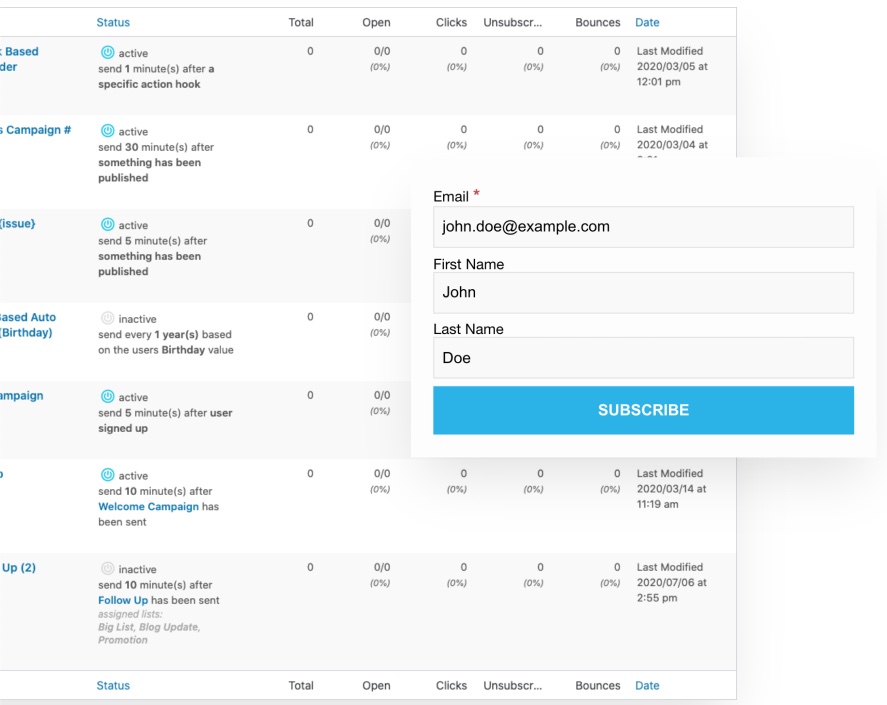The width and height of the screenshot is (887, 705).
Task: Click the 2020/03/14 at 11:19 am date
Action: point(671,496)
